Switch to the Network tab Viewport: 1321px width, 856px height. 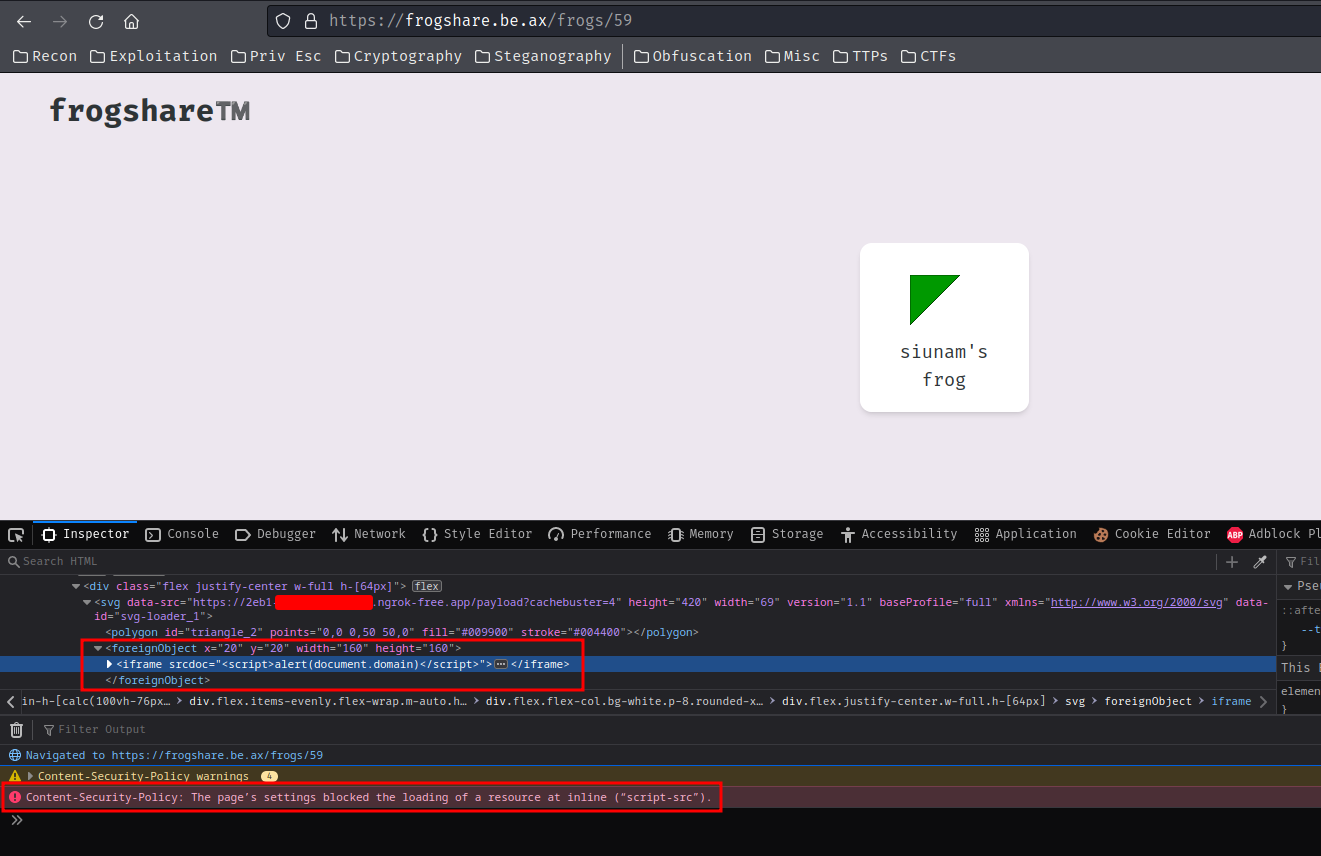(369, 534)
